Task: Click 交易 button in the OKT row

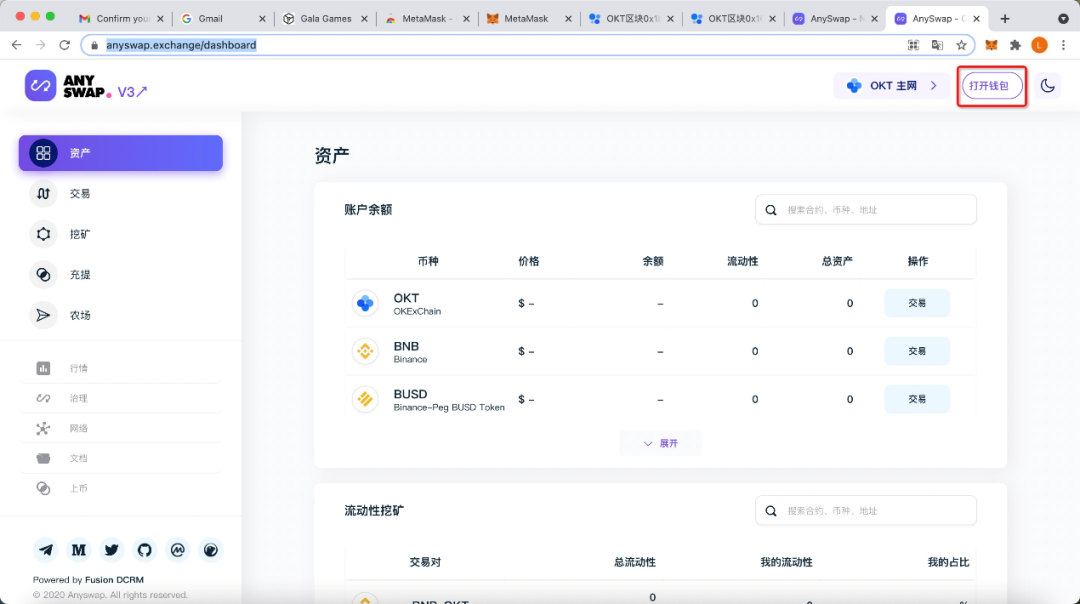Action: pyautogui.click(x=917, y=303)
